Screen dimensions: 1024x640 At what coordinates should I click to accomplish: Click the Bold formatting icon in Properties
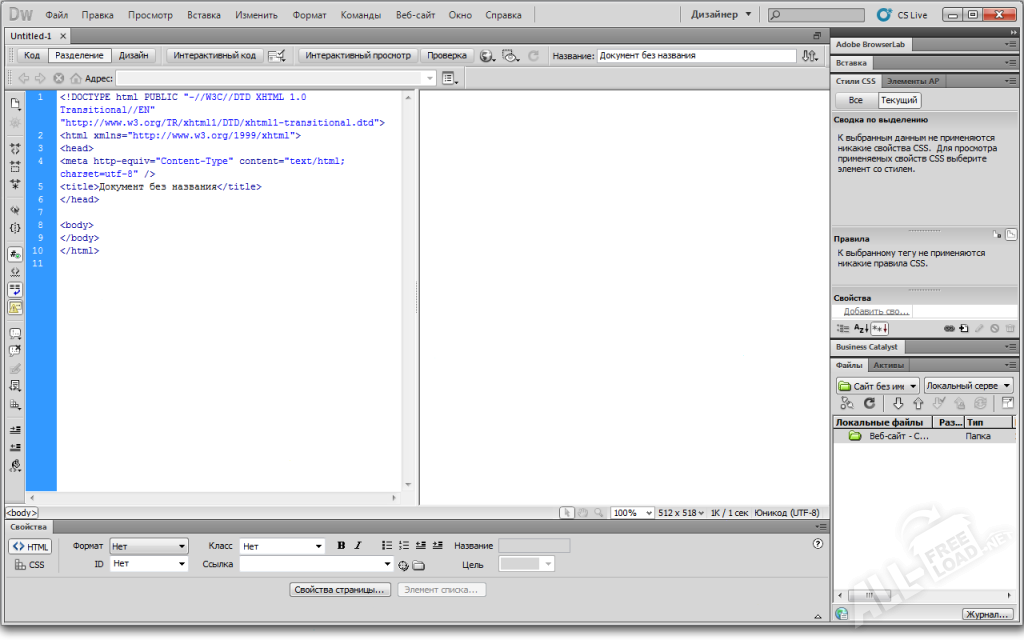point(341,546)
